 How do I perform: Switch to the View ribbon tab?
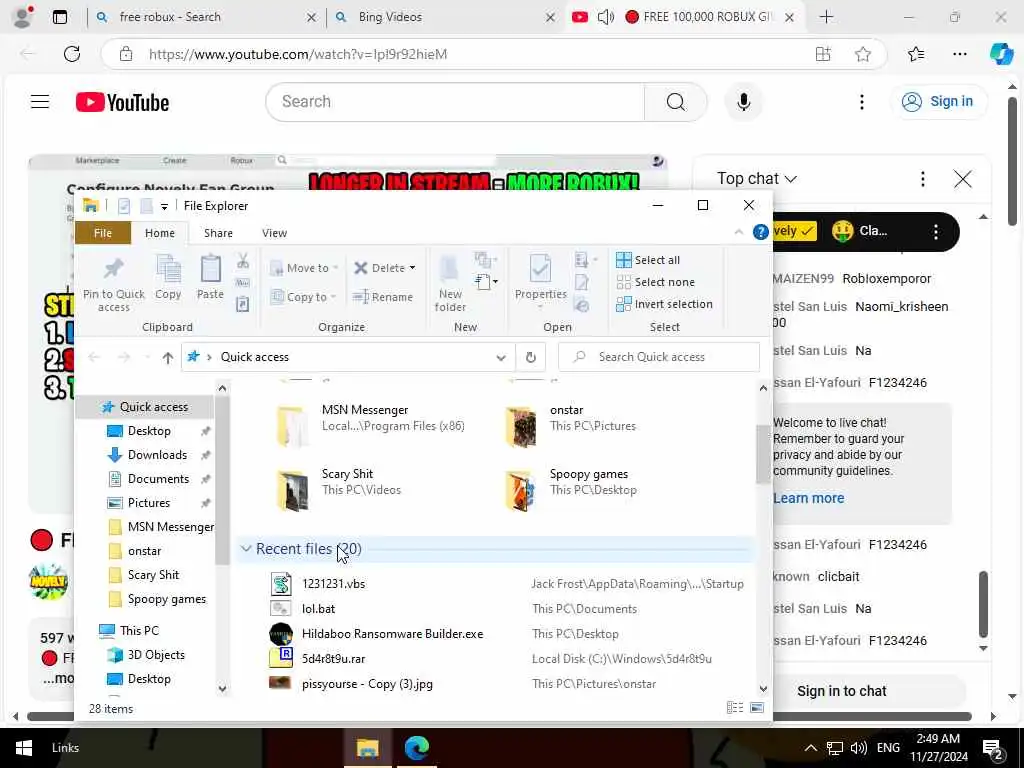[x=274, y=233]
